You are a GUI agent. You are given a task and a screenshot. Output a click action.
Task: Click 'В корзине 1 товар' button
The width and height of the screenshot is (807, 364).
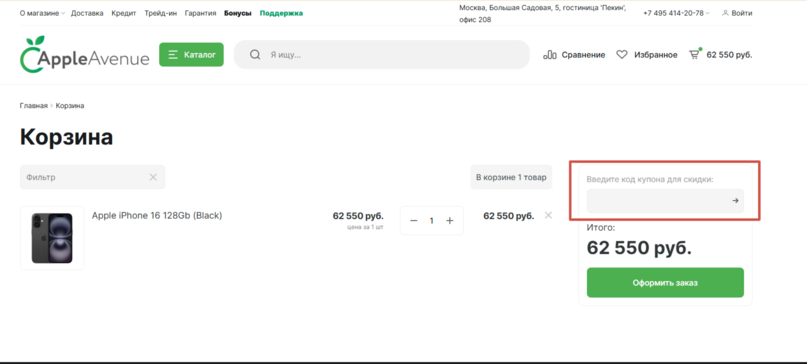(x=511, y=177)
